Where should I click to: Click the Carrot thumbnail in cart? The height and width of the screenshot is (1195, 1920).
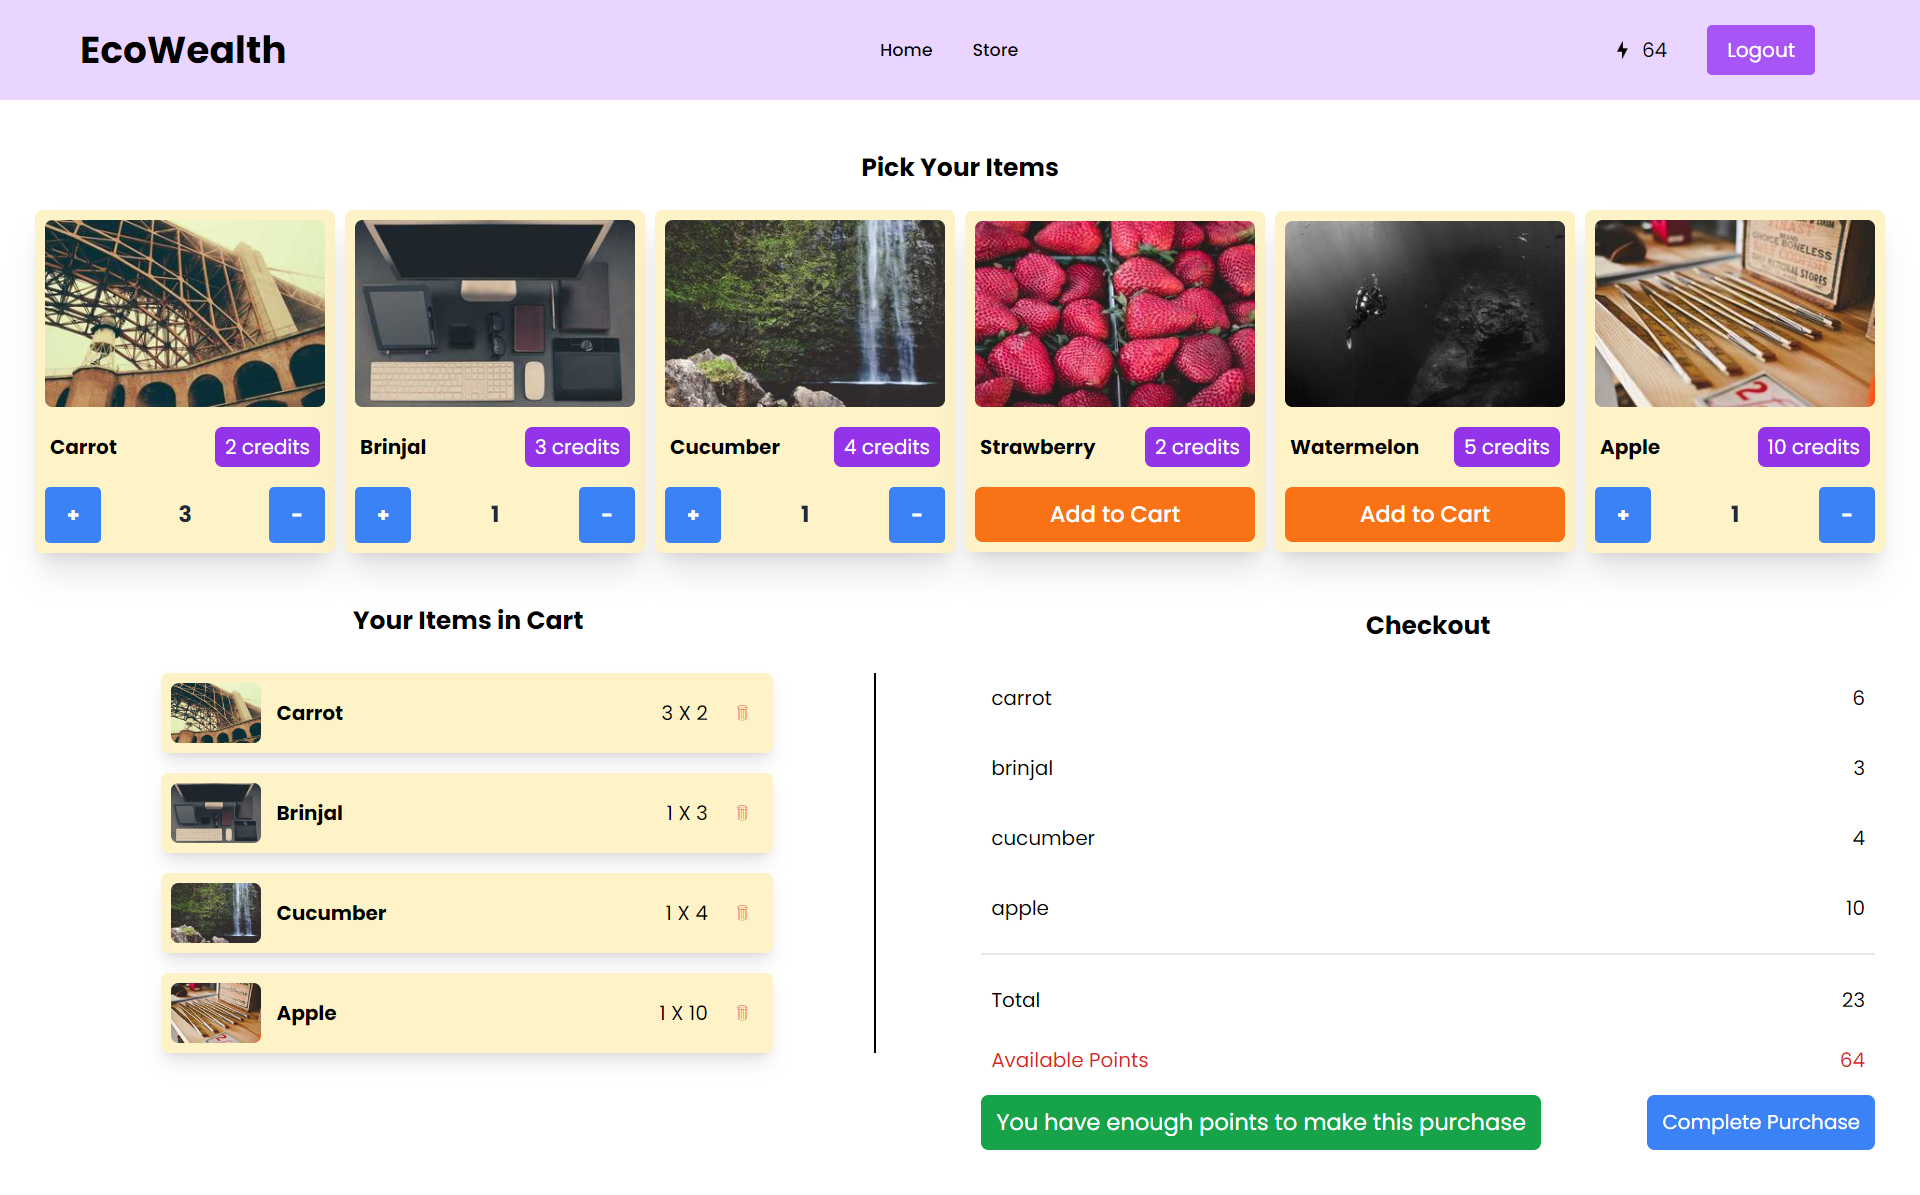[x=216, y=713]
